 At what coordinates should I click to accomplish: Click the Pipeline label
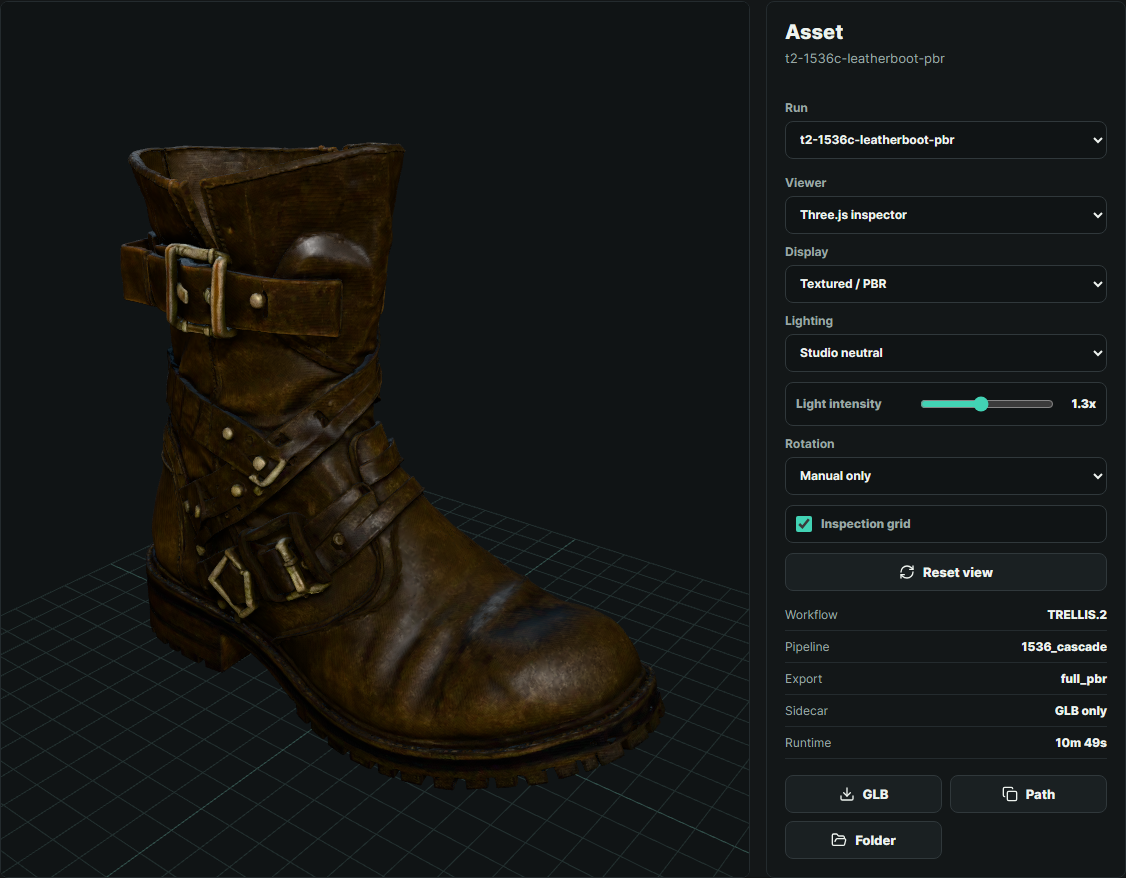[806, 647]
